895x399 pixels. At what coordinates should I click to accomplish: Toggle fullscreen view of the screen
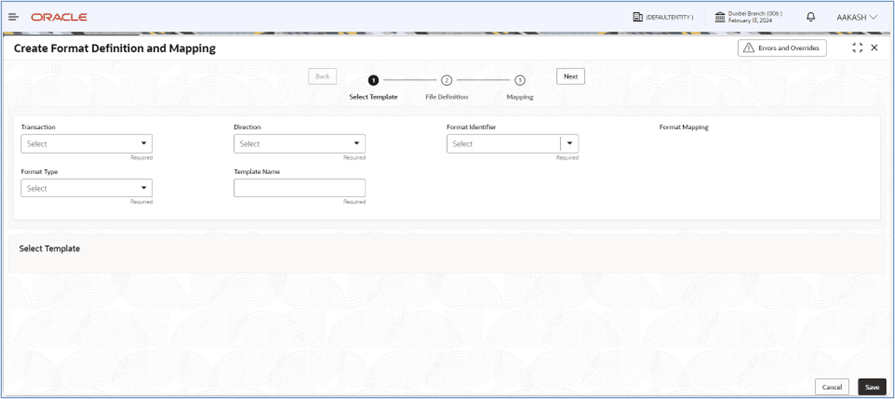pos(857,48)
